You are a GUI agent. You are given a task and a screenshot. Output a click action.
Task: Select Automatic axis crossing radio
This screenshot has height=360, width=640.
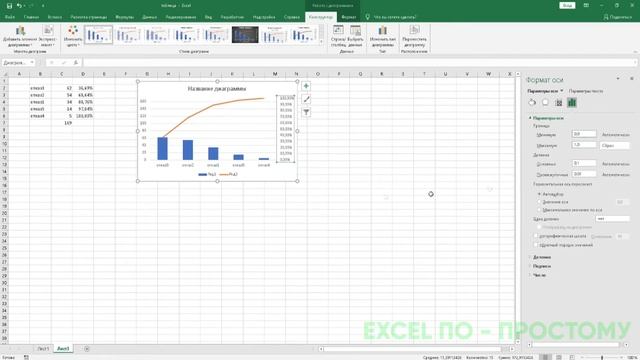tap(540, 194)
